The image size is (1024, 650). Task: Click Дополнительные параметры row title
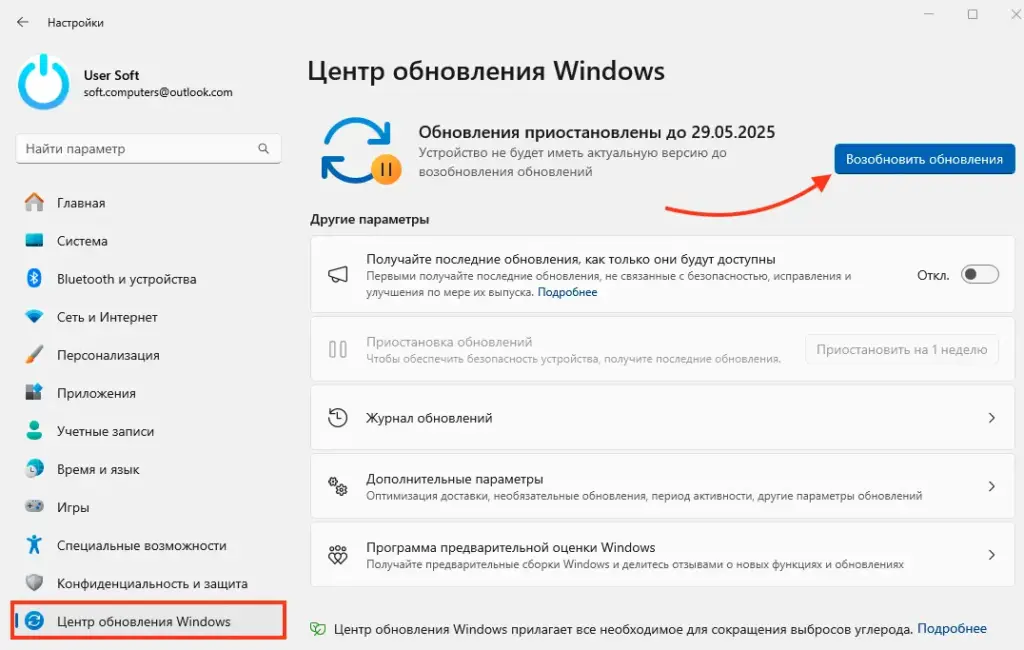455,479
